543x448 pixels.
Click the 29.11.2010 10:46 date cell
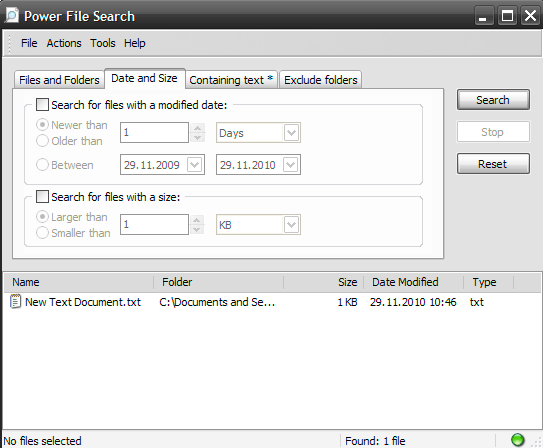pyautogui.click(x=413, y=302)
